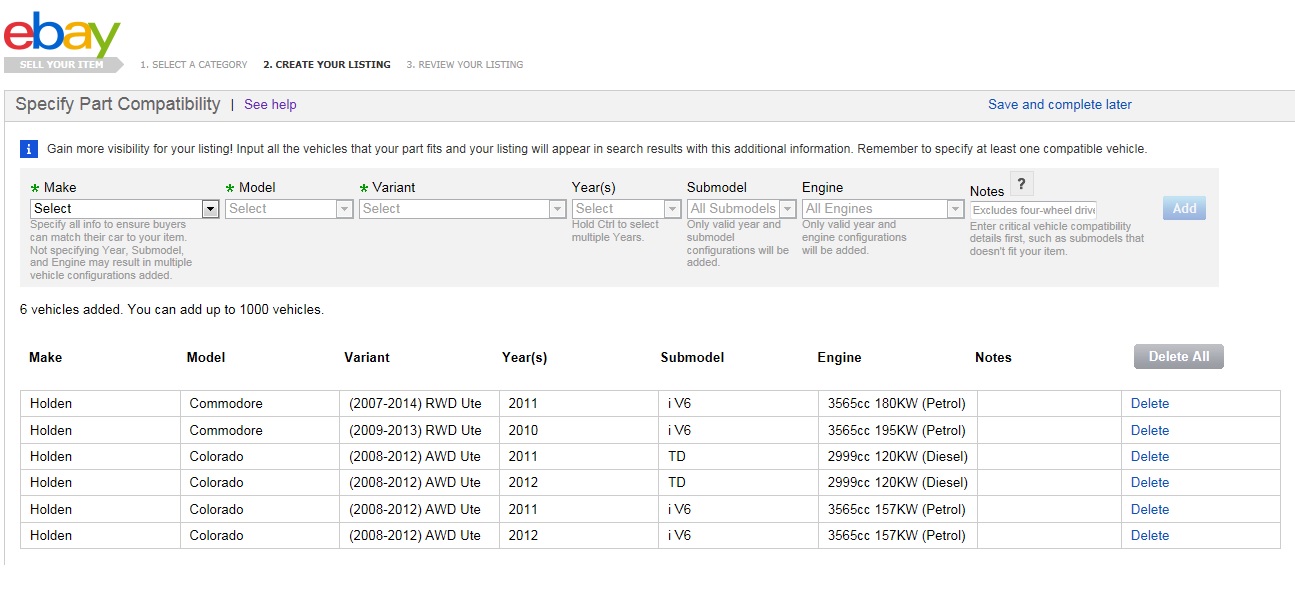Screen dimensions: 1295x589
Task: Select step 2 Create Your Listing
Action: 327,65
